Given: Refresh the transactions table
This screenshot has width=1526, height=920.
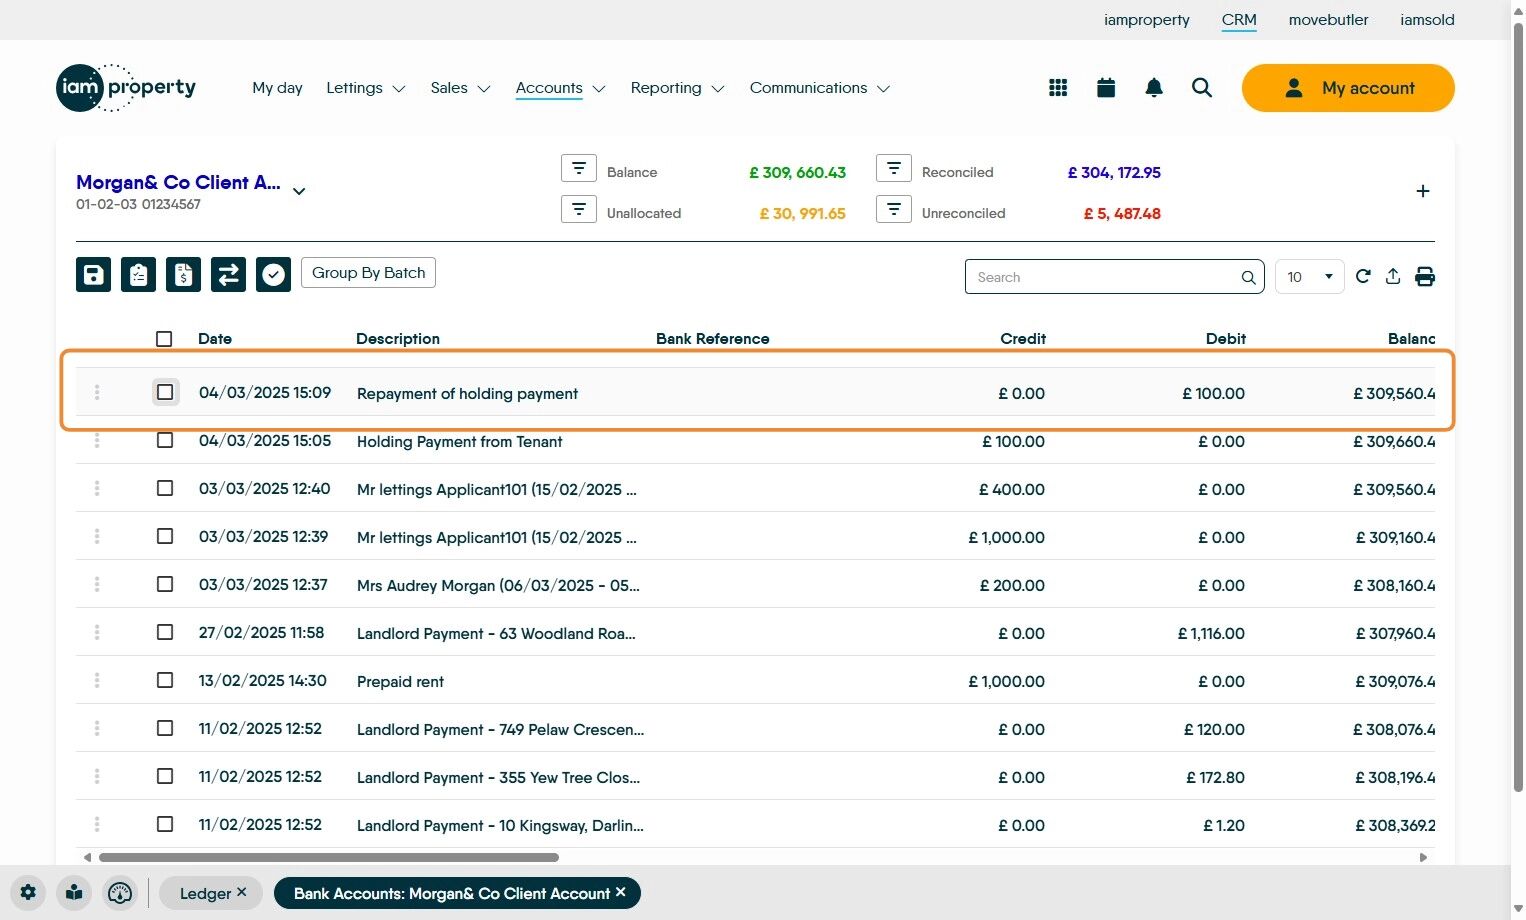Looking at the screenshot, I should [1363, 277].
